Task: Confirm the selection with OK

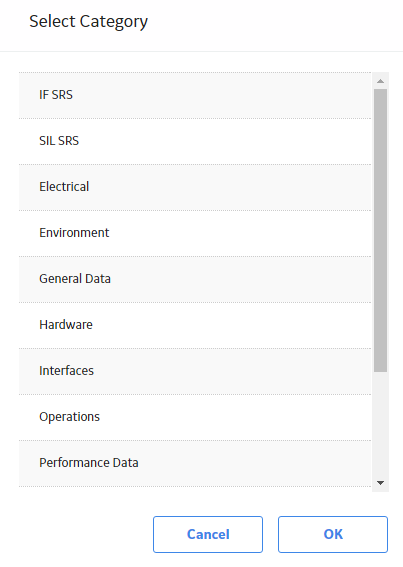Action: click(333, 534)
